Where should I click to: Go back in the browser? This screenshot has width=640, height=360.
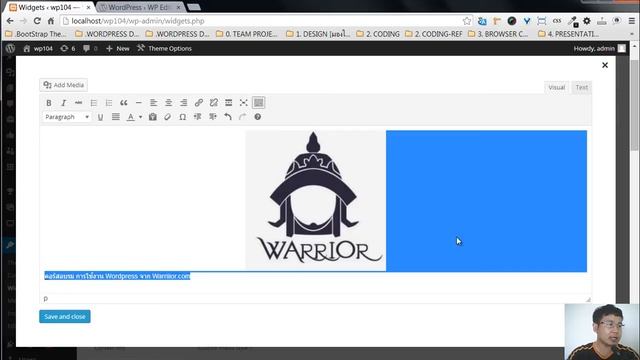tap(10, 21)
